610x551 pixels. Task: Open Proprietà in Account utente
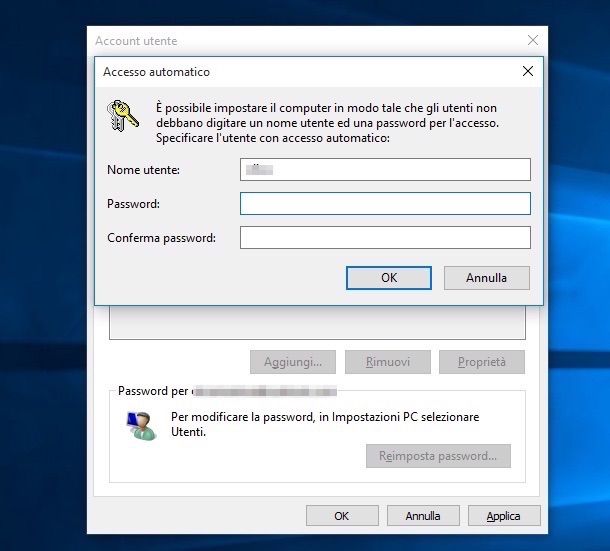[x=482, y=362]
